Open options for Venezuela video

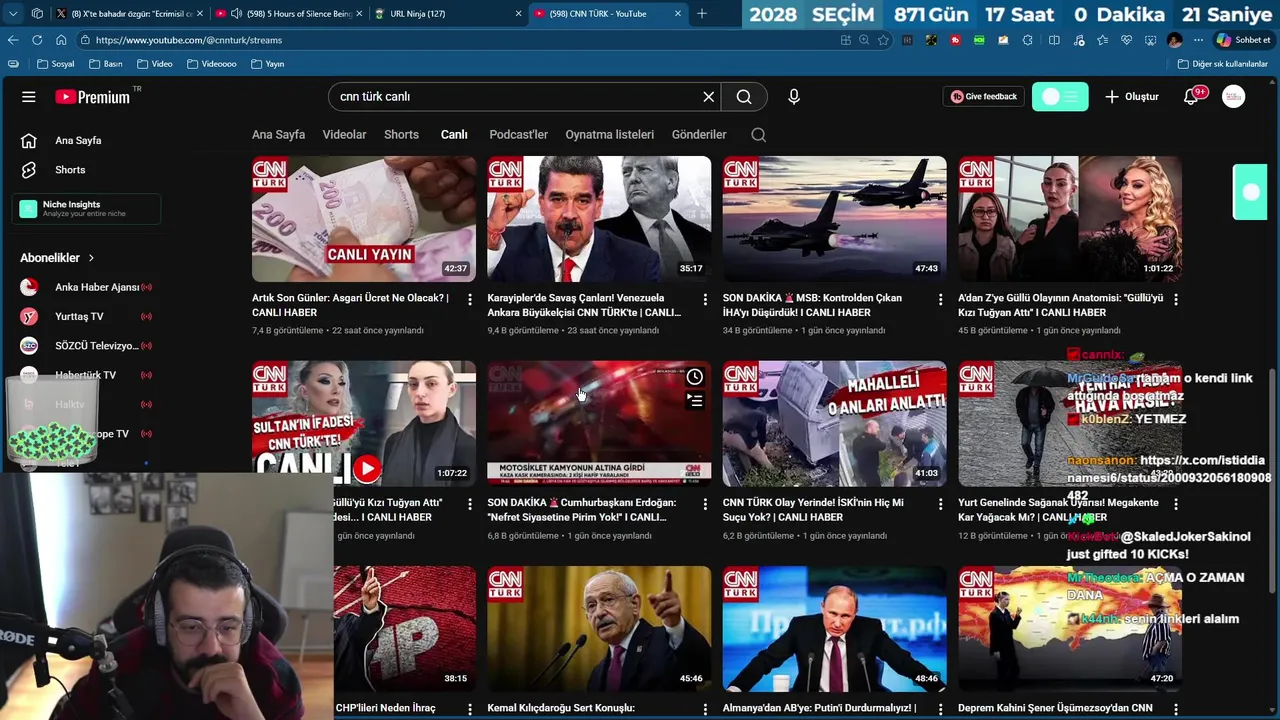pyautogui.click(x=705, y=299)
